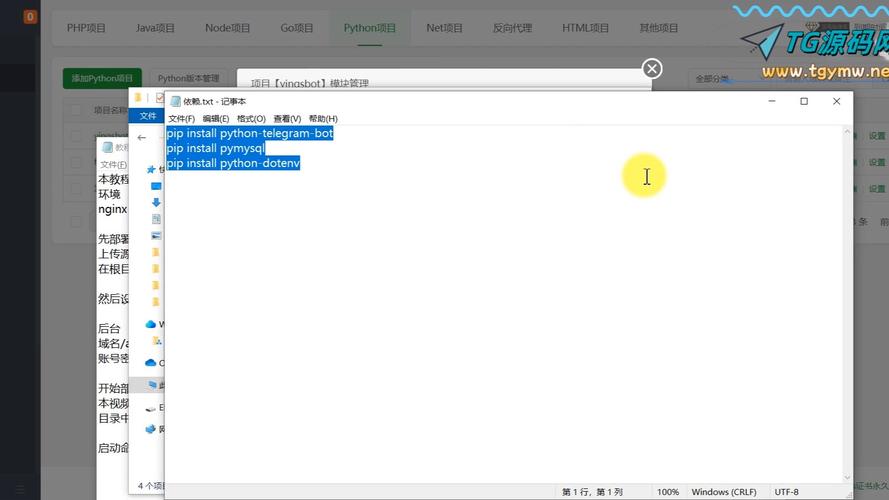This screenshot has width=889, height=500.
Task: Close the module management dialog with the X circle
Action: pos(652,69)
